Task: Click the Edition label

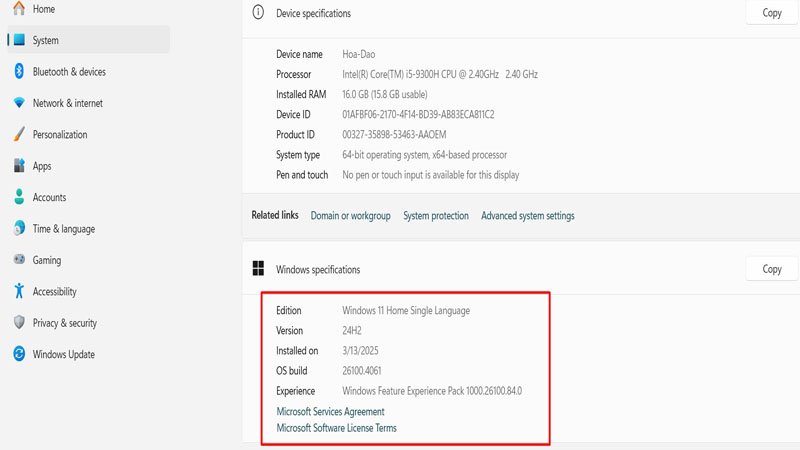Action: pos(289,311)
